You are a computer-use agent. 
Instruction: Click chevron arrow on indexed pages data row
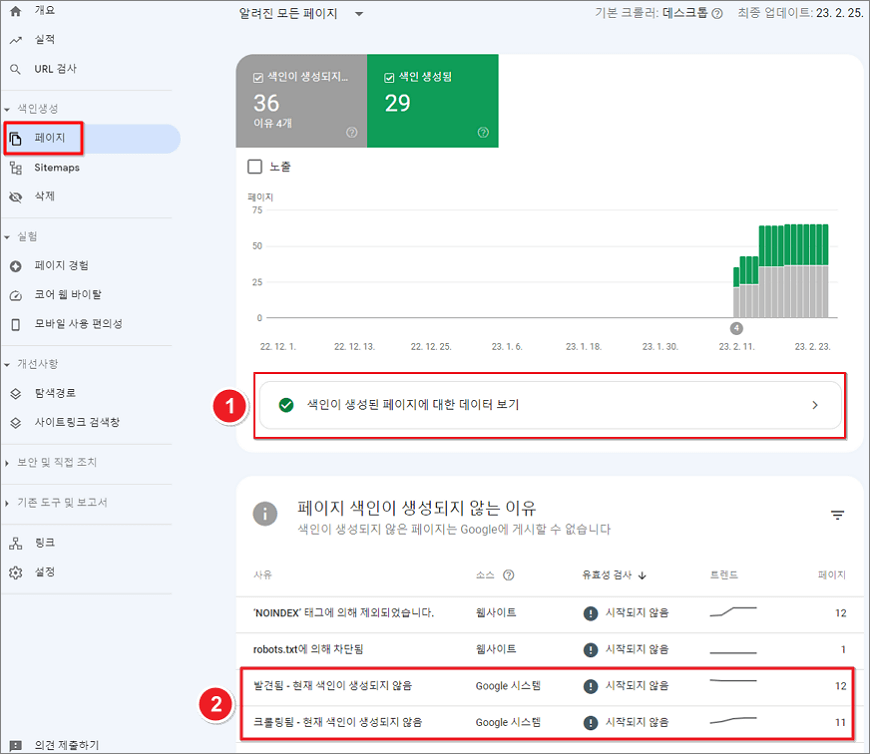point(815,405)
